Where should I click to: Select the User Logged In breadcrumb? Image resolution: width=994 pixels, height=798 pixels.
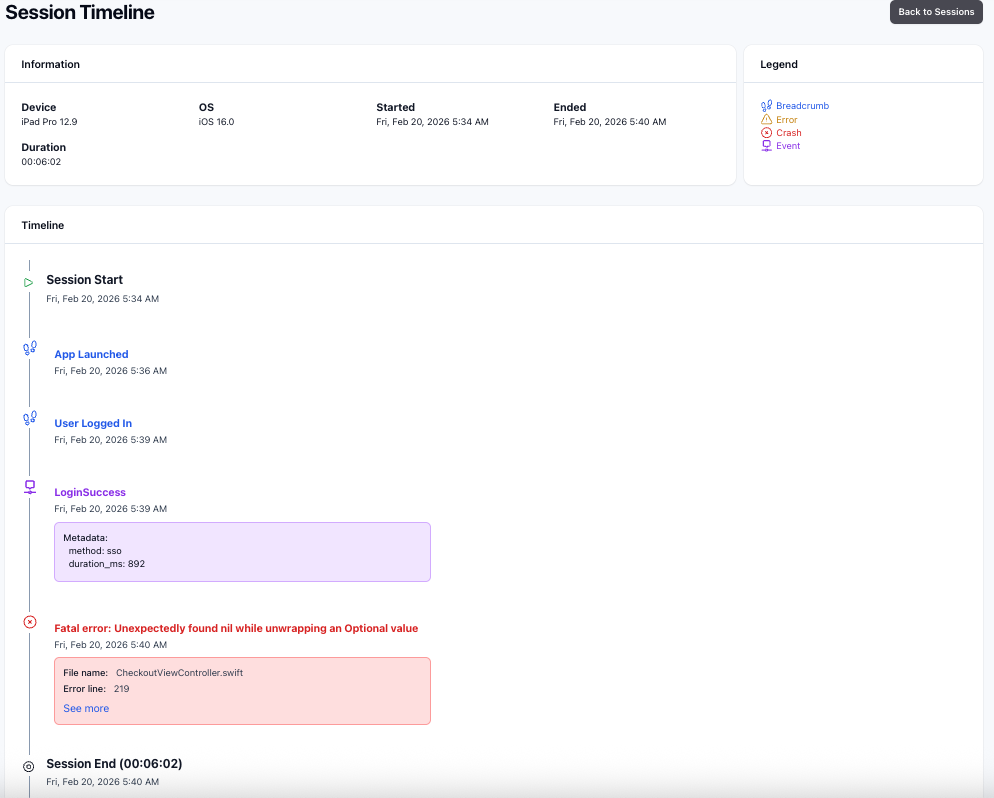93,423
